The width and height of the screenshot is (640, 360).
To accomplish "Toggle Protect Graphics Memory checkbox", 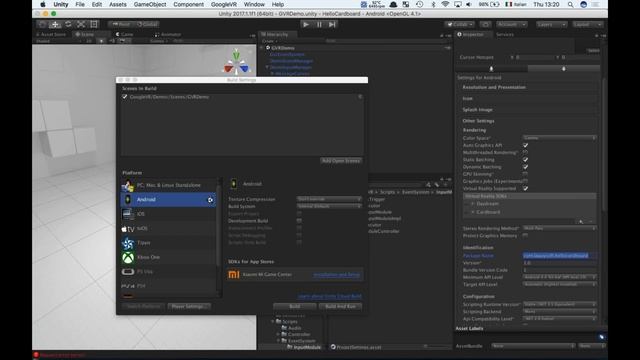I will click(x=525, y=236).
